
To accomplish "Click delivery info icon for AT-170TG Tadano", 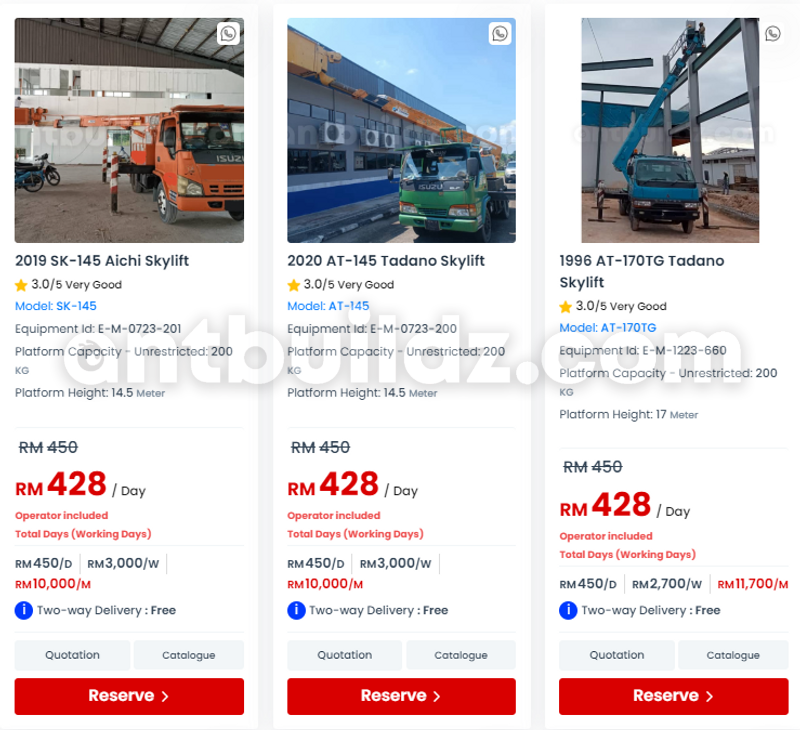I will (568, 610).
